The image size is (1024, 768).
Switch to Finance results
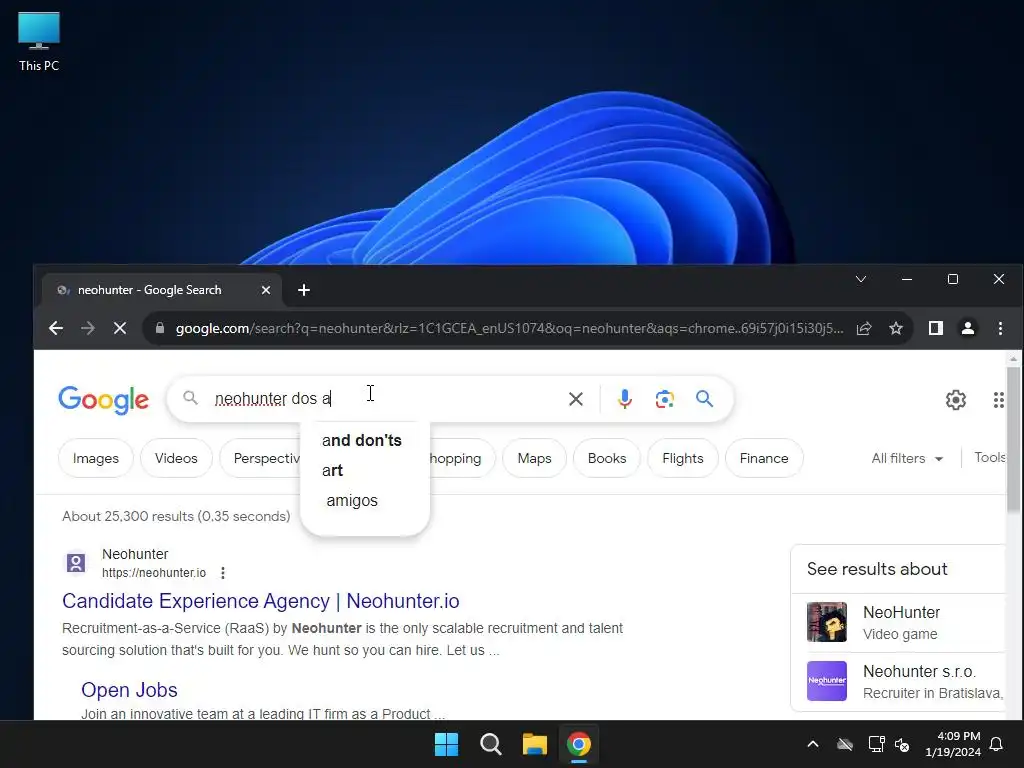[764, 458]
